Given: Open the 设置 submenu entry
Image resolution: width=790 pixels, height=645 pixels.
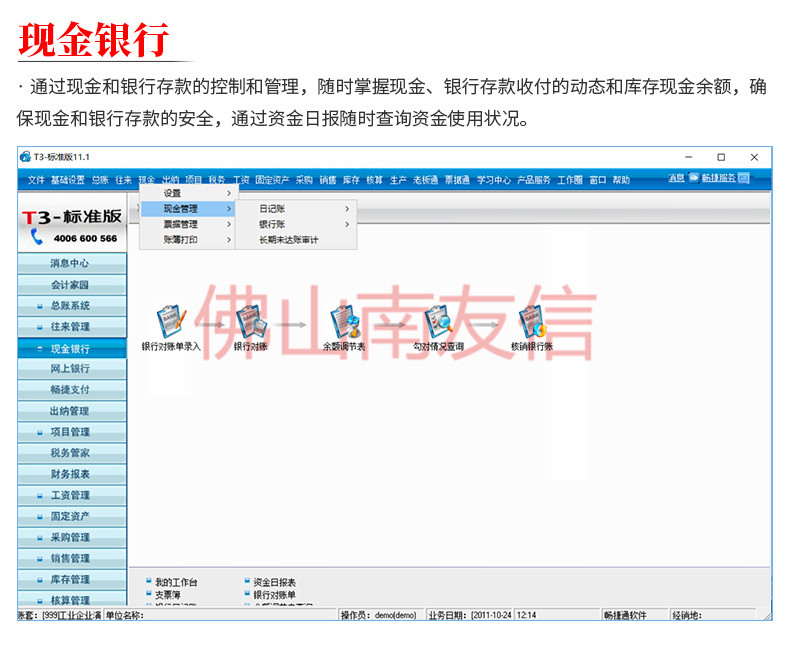Looking at the screenshot, I should [187, 193].
